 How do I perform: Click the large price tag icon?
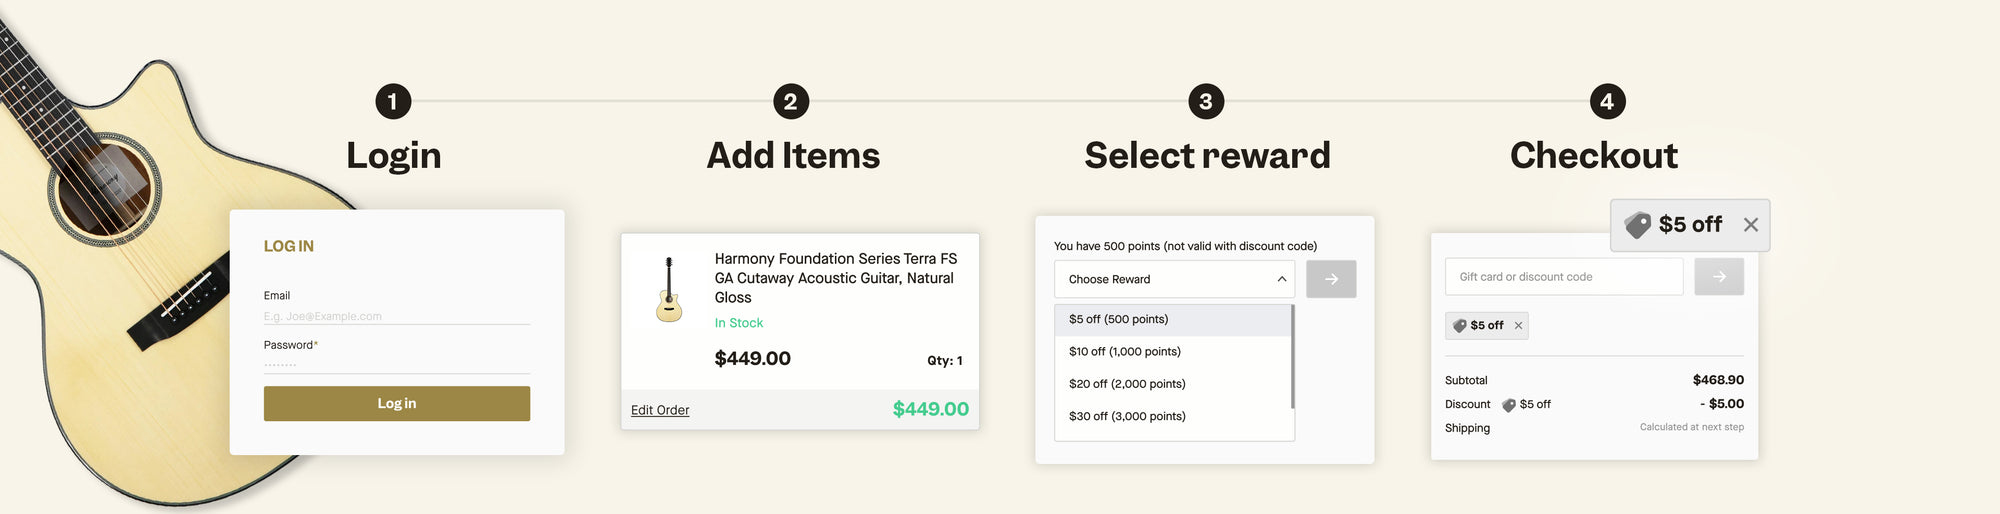[1637, 225]
